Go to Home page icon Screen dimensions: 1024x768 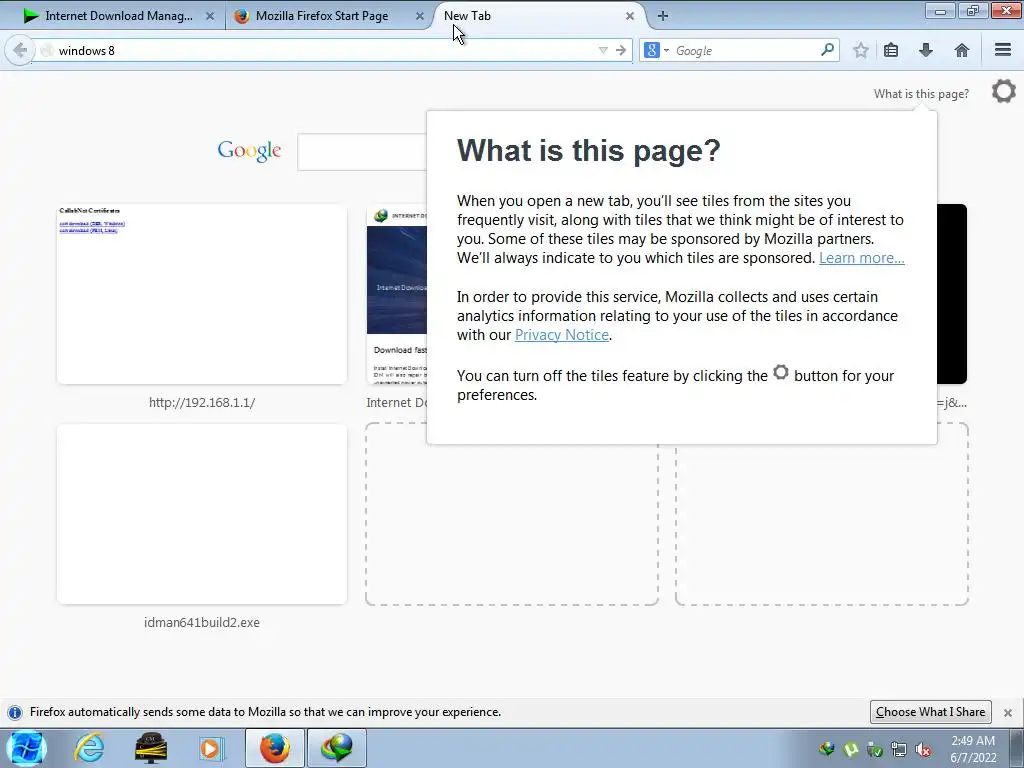(961, 50)
